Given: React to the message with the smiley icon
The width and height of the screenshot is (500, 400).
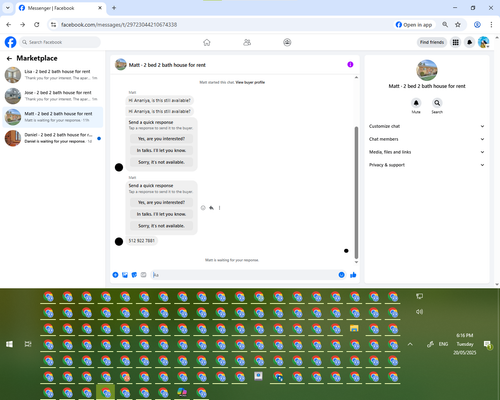Looking at the screenshot, I should 203,208.
